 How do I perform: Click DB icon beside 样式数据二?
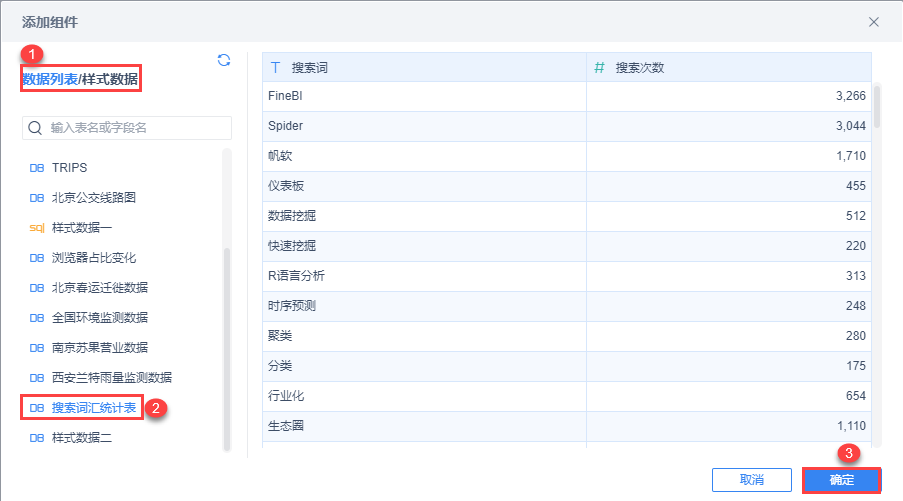[x=37, y=438]
